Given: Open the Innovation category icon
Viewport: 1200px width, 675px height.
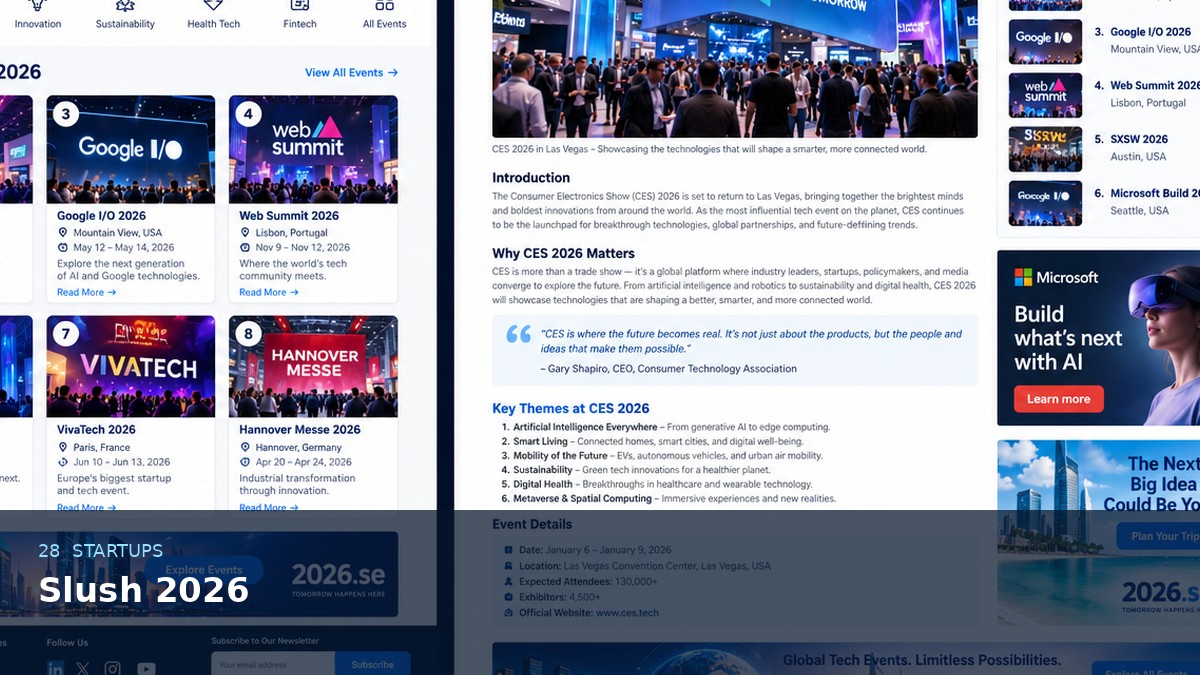Looking at the screenshot, I should [38, 5].
